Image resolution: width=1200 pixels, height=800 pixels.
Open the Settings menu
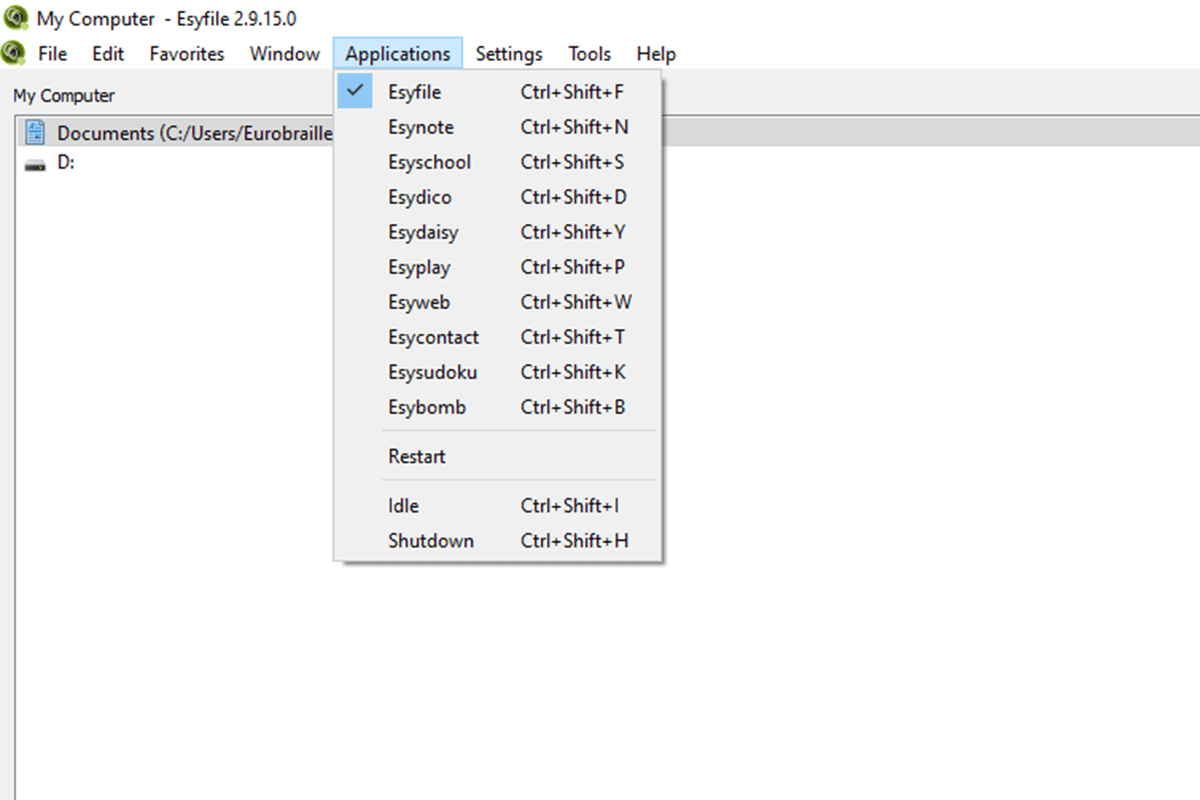509,53
